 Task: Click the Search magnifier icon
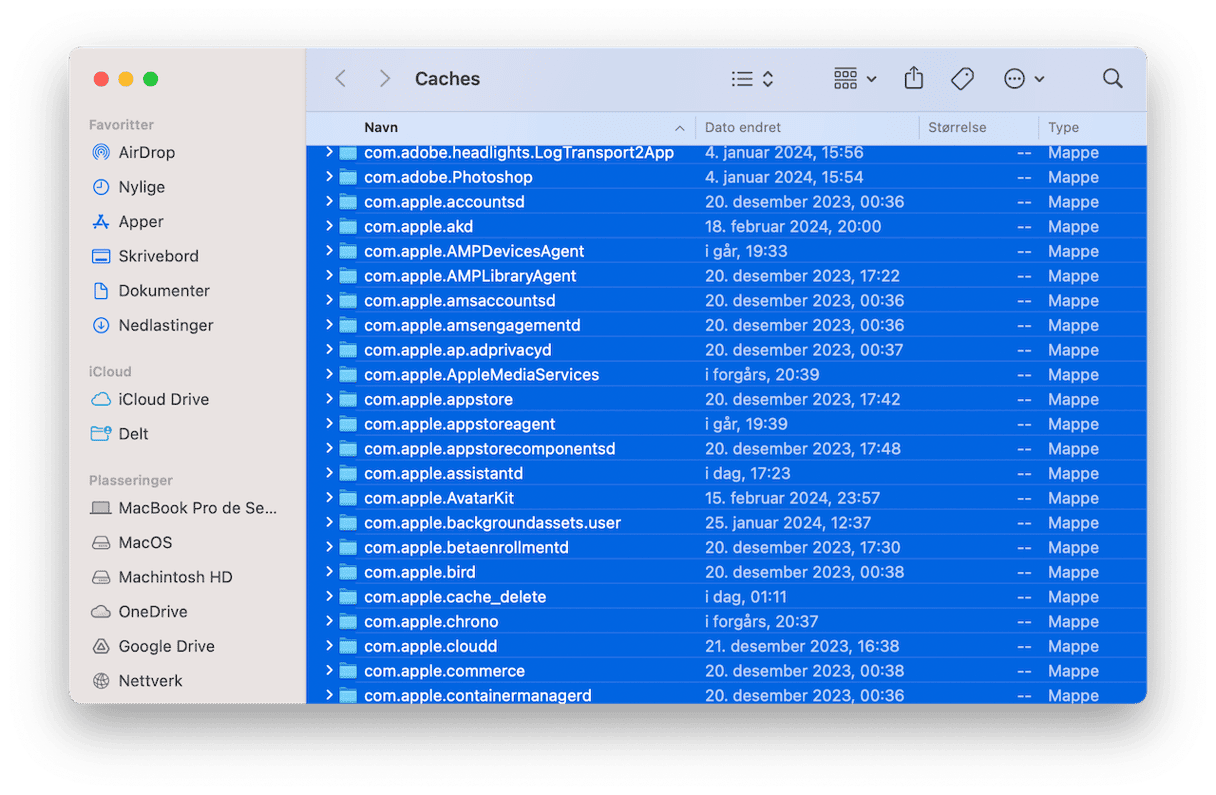pos(1112,79)
